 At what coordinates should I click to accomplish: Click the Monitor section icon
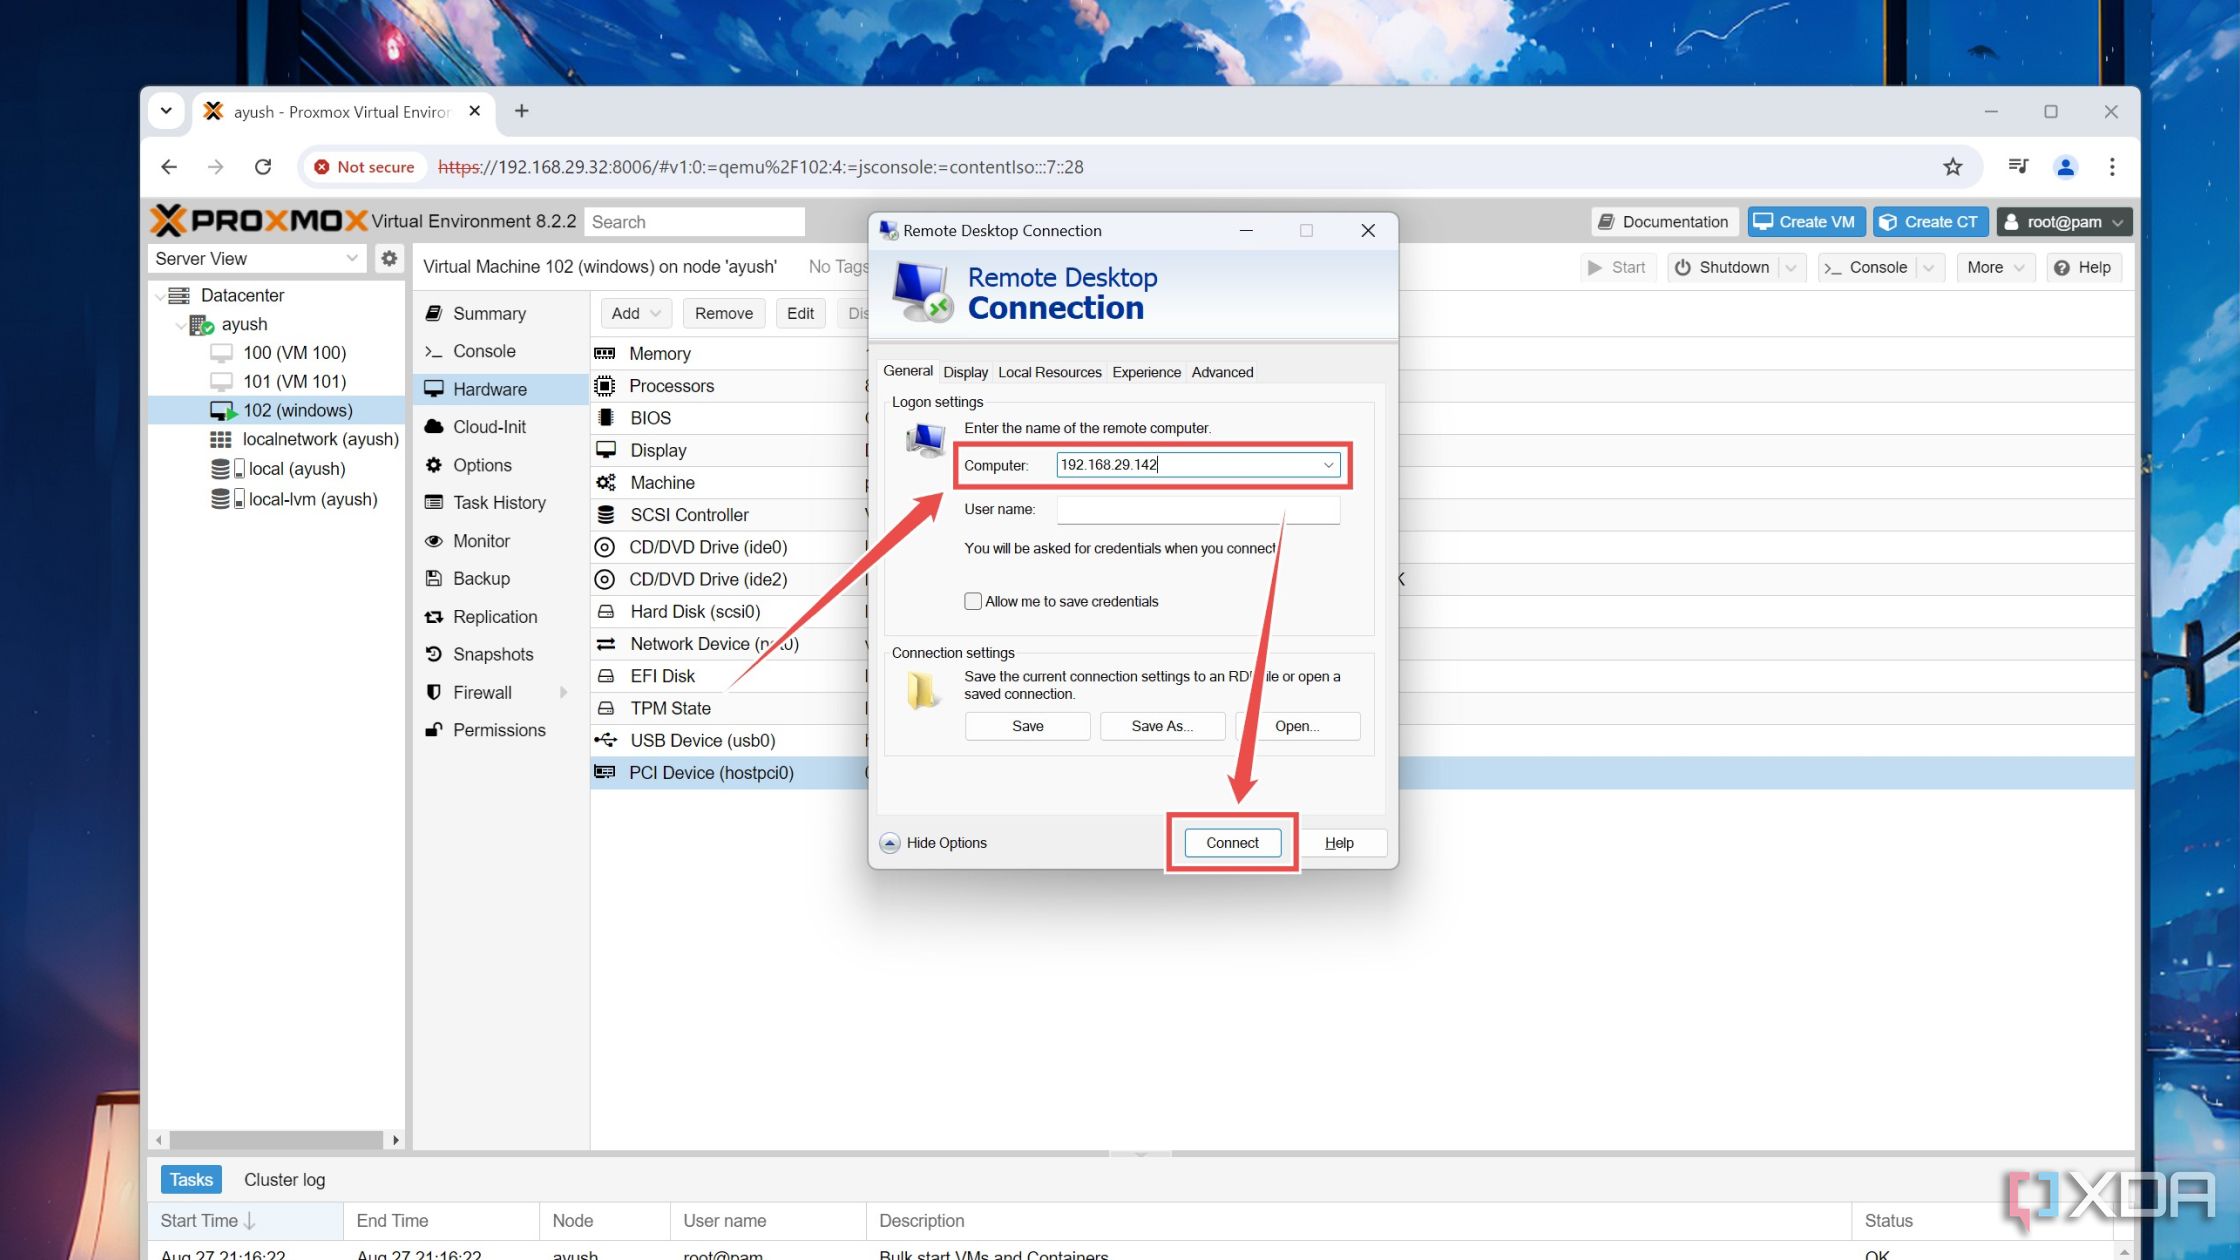pos(435,540)
